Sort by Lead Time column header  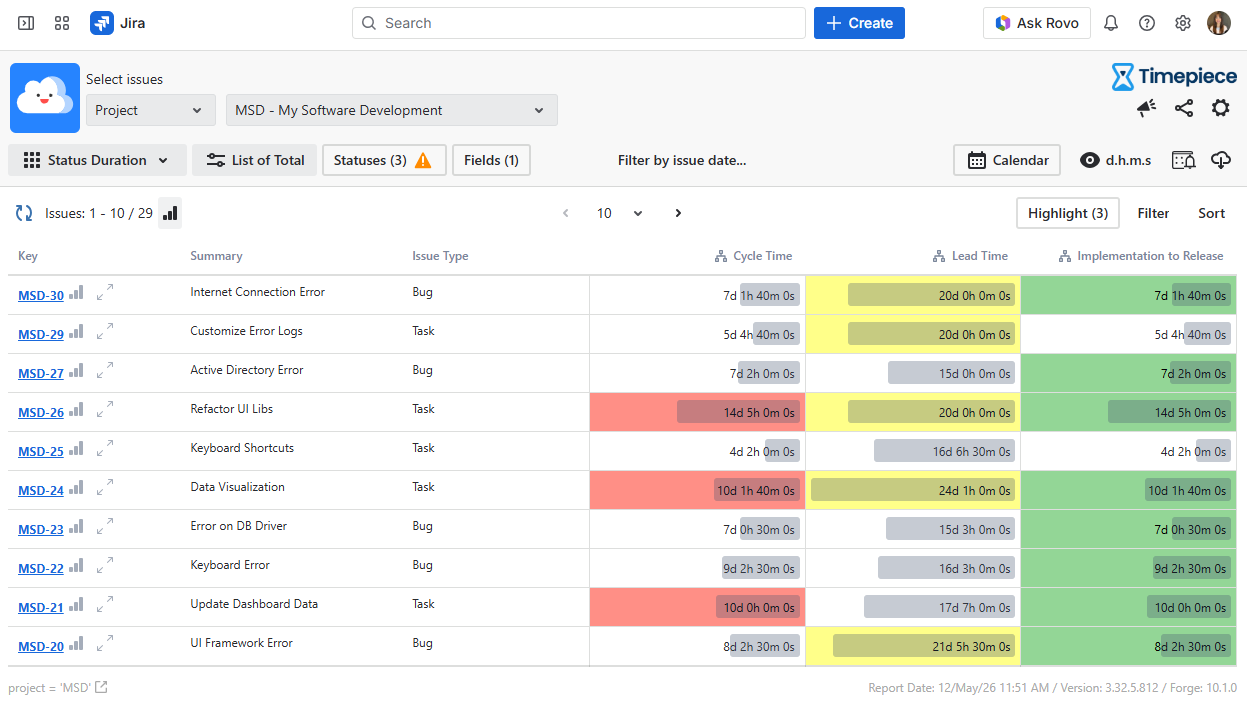tap(970, 256)
